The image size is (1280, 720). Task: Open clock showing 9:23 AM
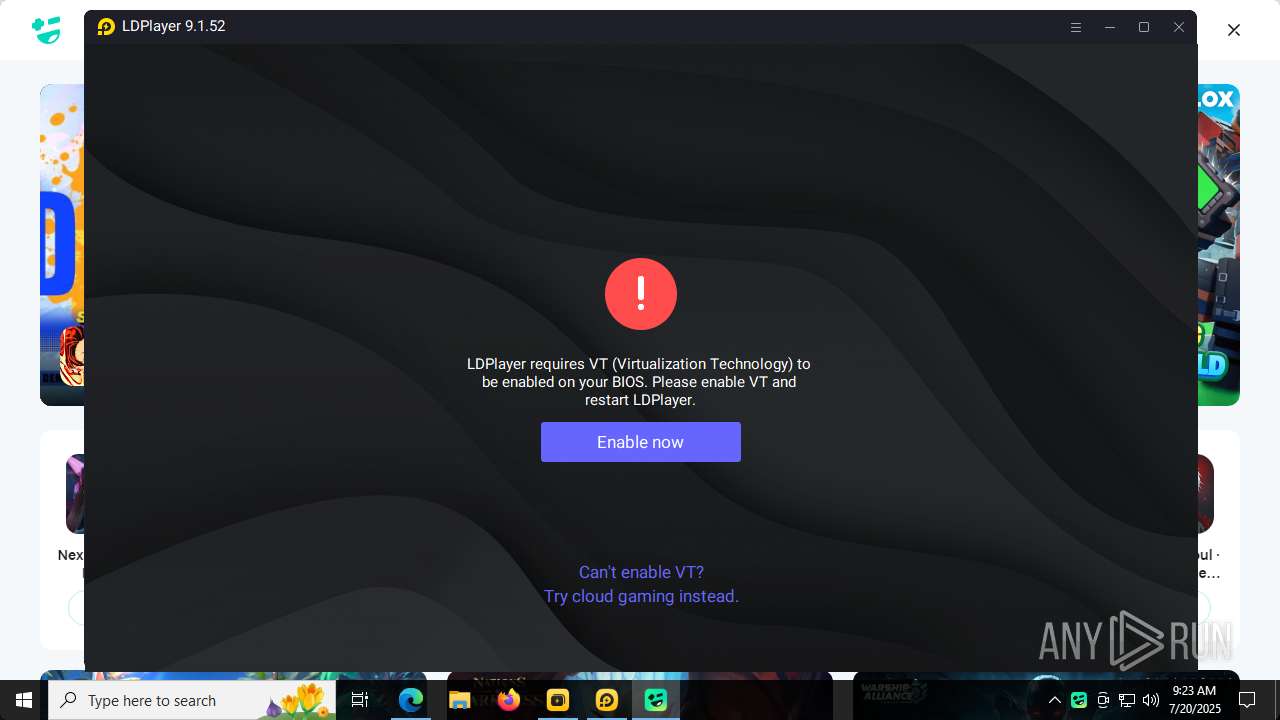point(1193,700)
